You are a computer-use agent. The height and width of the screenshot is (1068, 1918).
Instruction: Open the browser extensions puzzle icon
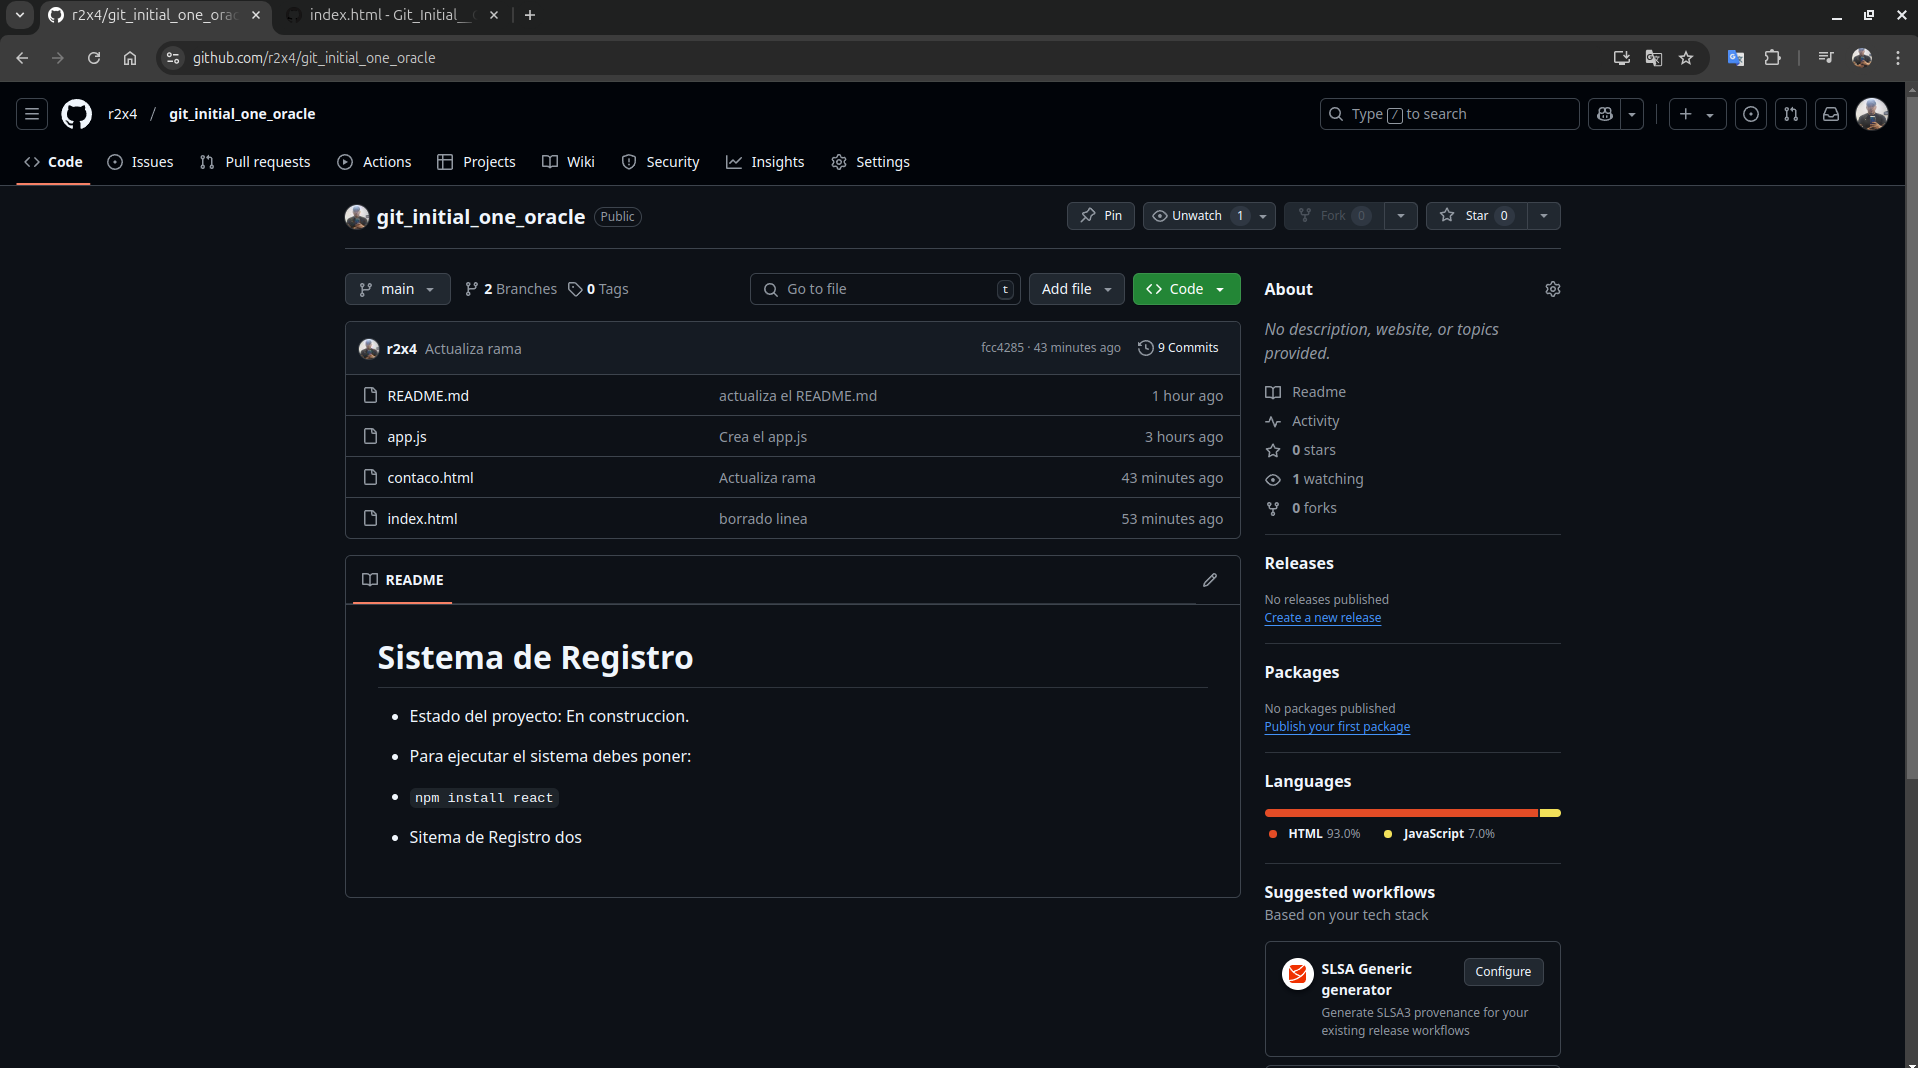(1773, 58)
